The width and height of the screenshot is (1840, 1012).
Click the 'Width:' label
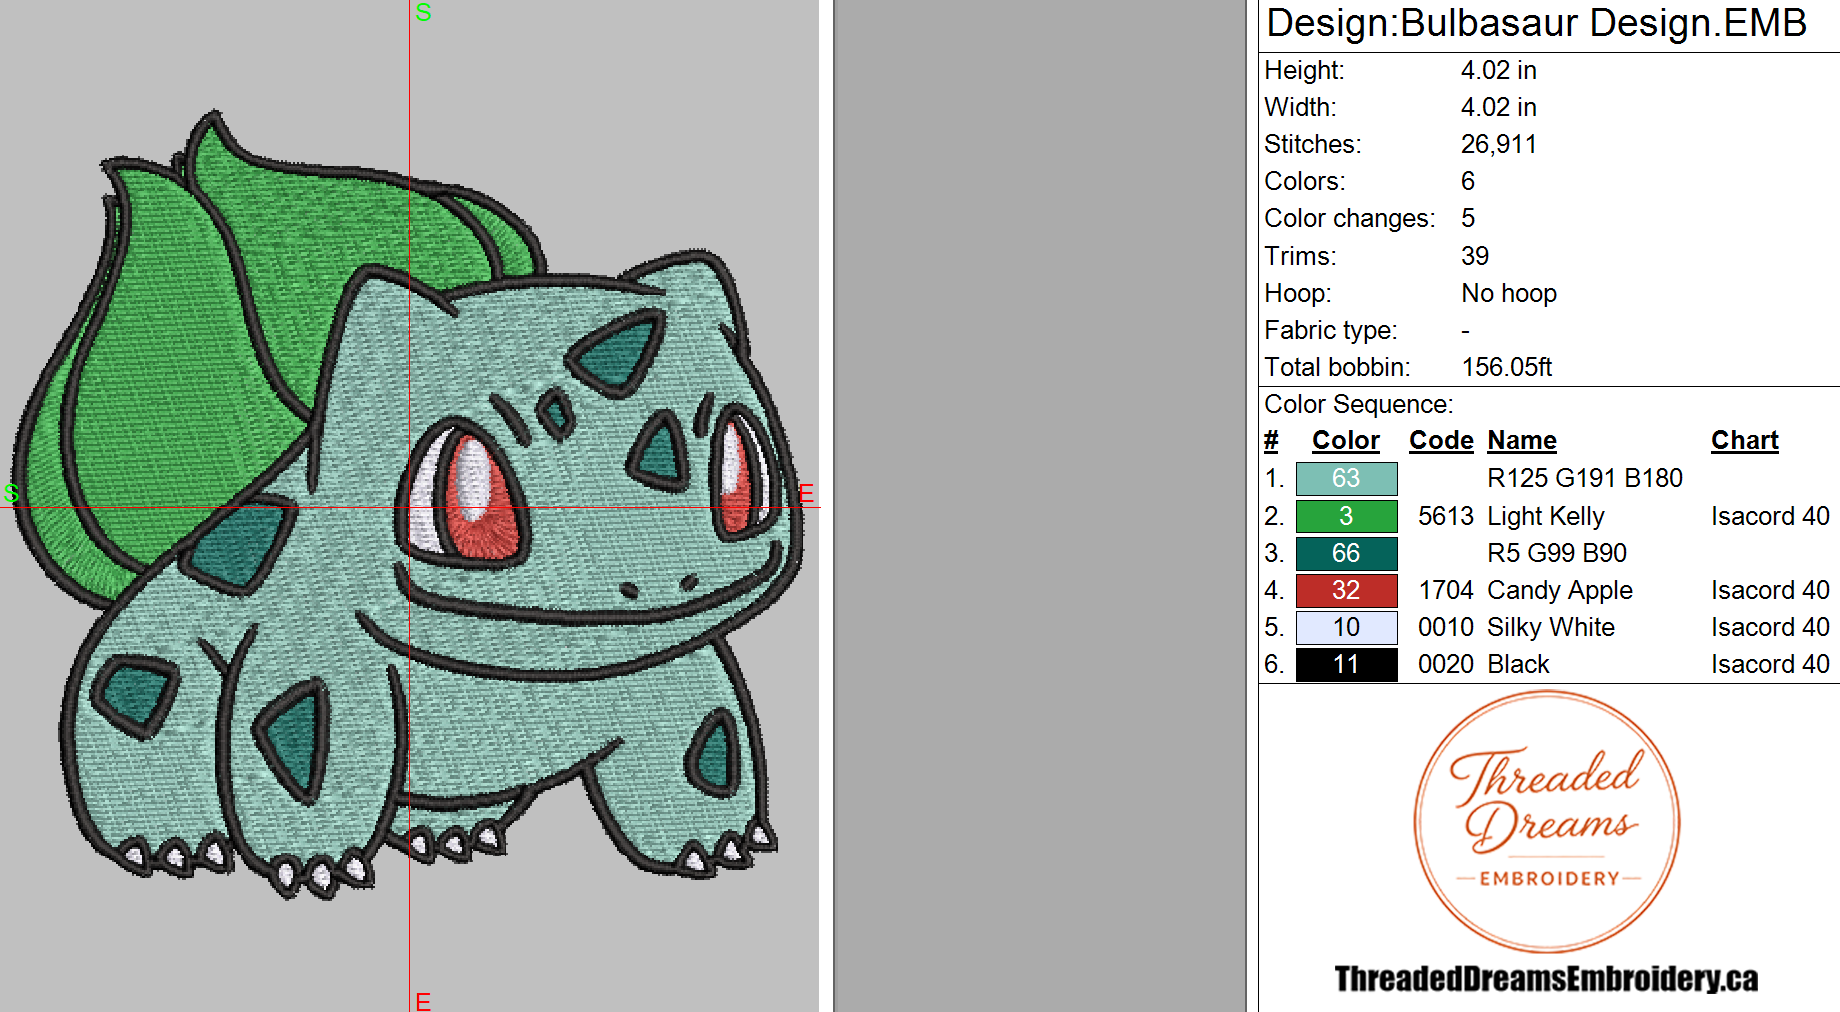click(1300, 108)
